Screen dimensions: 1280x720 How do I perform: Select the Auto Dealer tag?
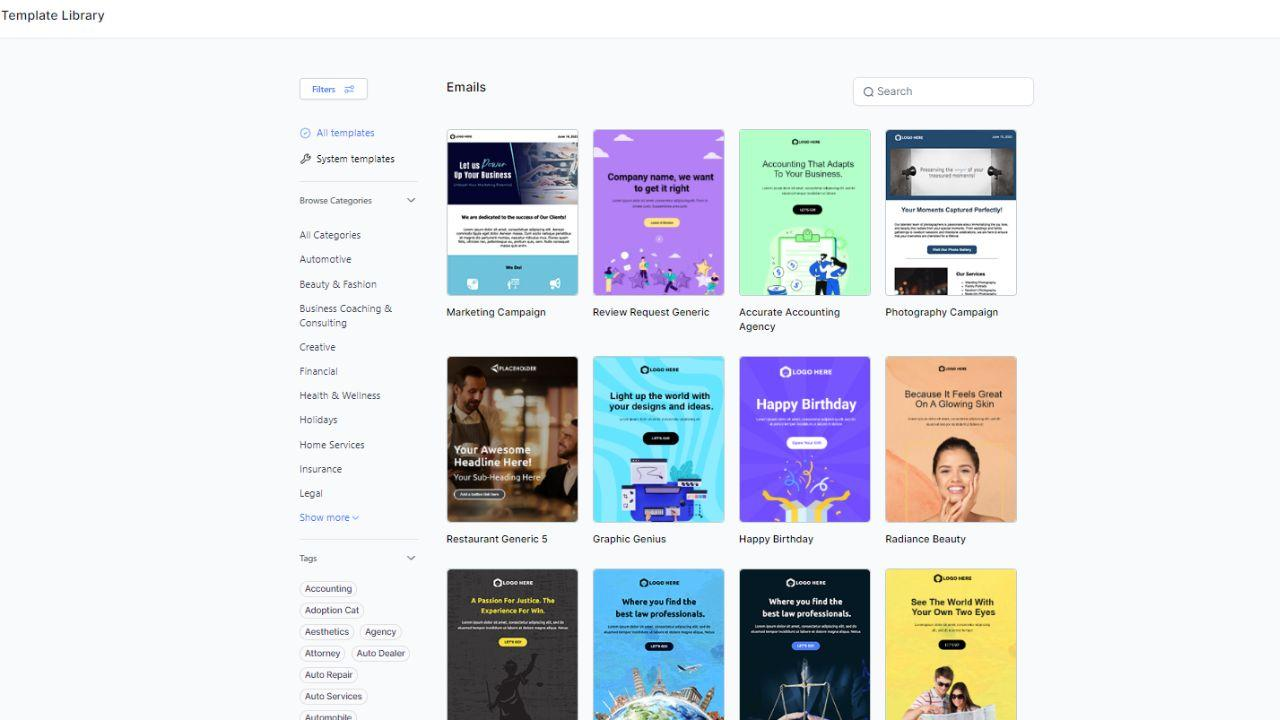click(380, 653)
